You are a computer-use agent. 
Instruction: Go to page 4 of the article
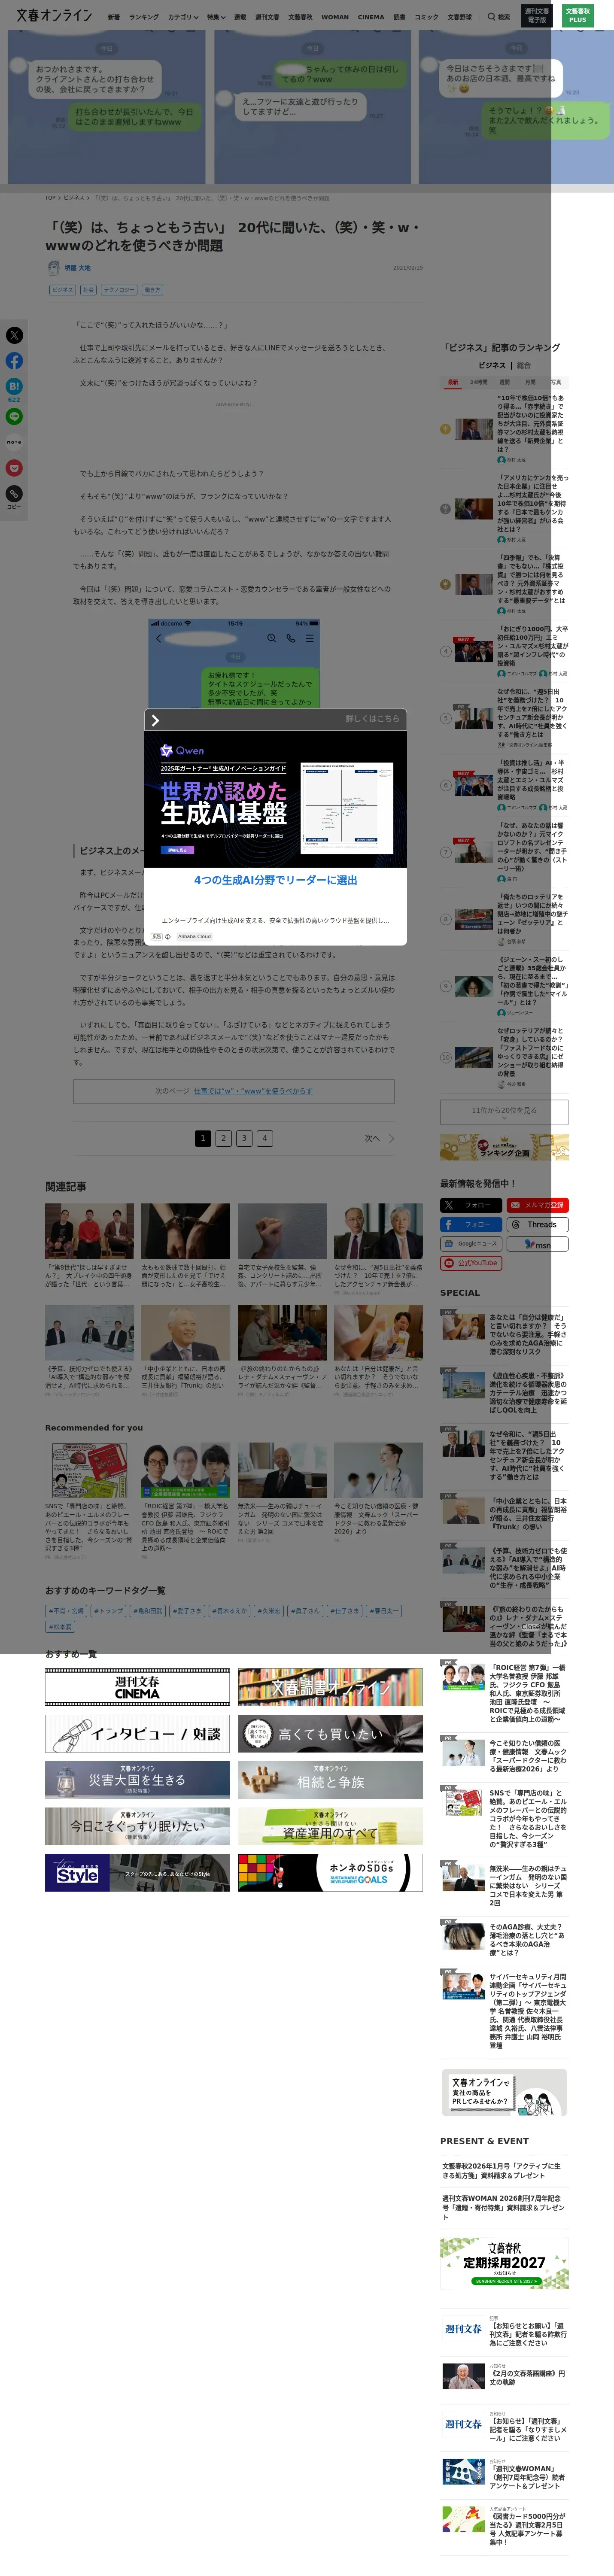tap(265, 1138)
